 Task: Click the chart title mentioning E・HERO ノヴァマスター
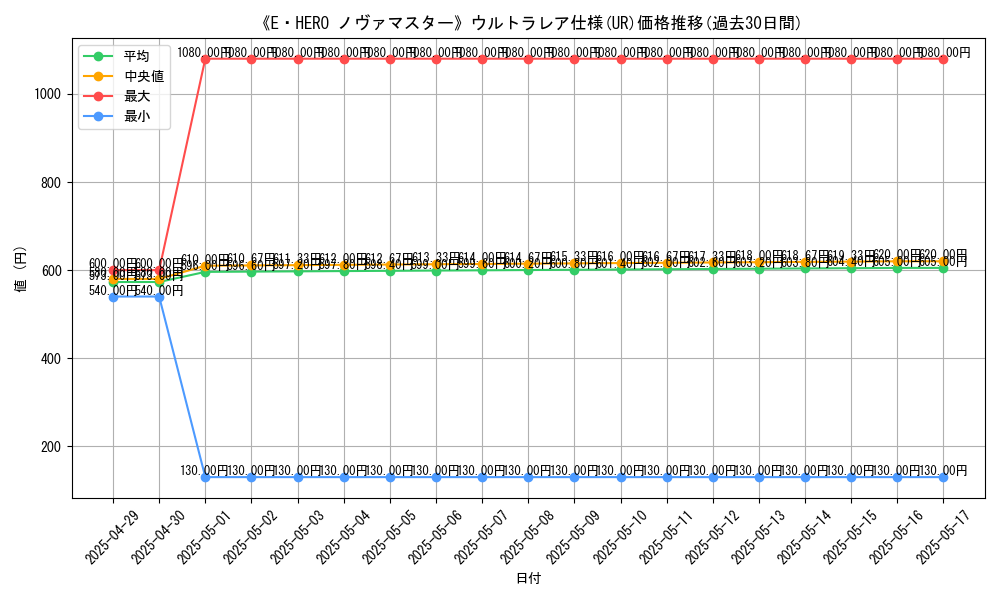529,23
